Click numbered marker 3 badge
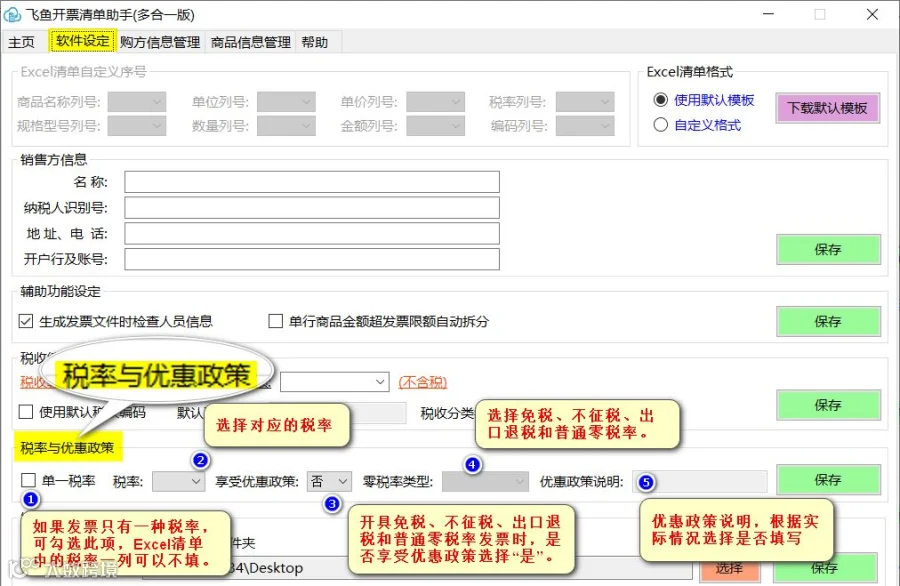Screen dimensions: 900x586 click(x=332, y=504)
